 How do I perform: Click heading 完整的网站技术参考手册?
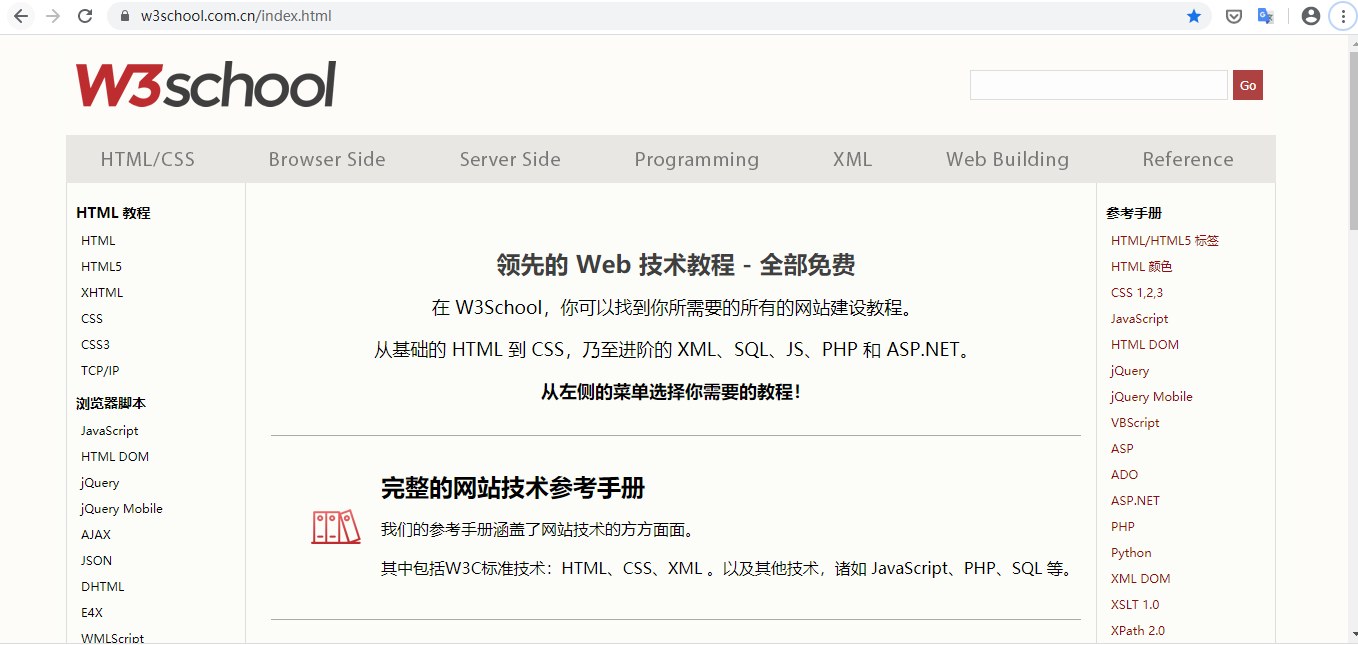513,488
